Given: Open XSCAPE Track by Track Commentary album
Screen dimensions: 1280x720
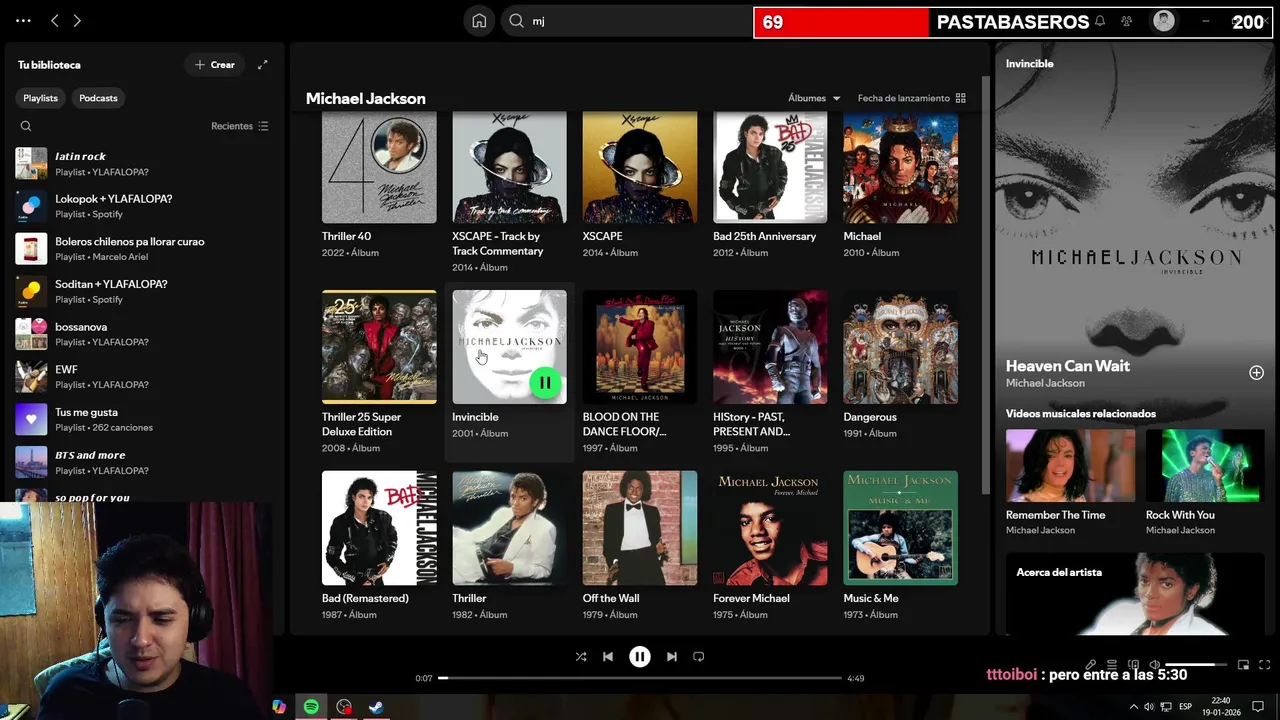Looking at the screenshot, I should (509, 166).
